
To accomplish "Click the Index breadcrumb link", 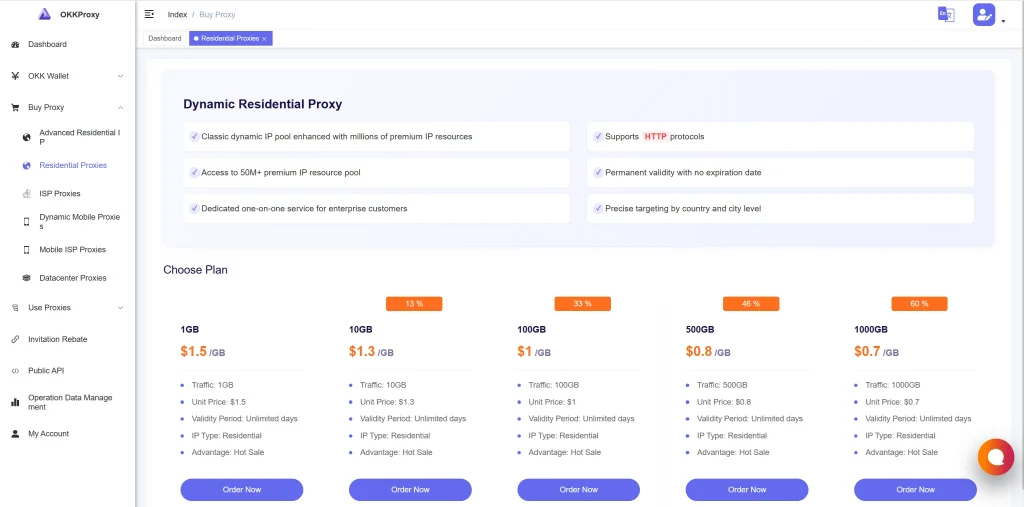I will (x=177, y=14).
